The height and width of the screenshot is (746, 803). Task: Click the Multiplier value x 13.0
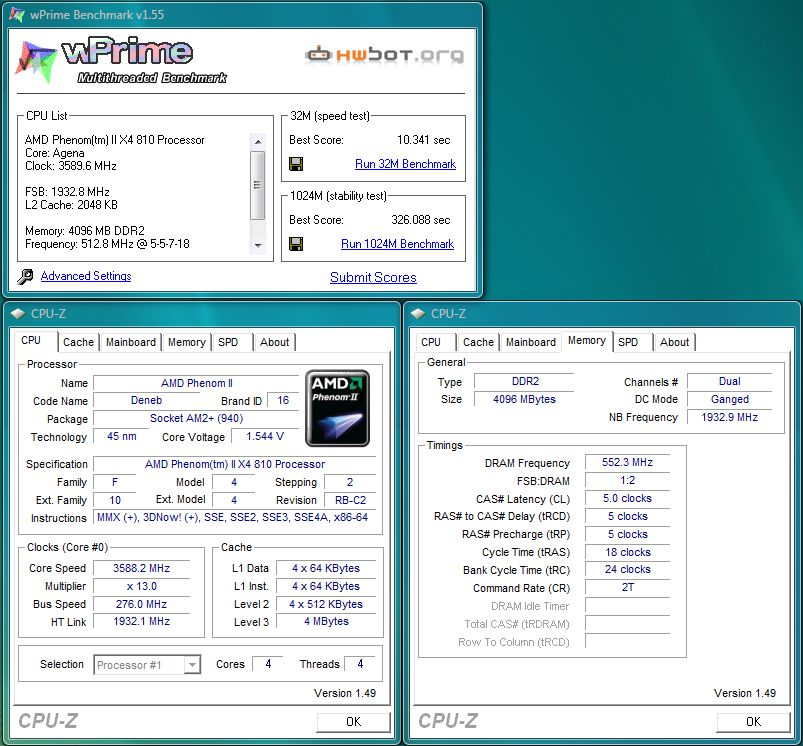tap(141, 586)
